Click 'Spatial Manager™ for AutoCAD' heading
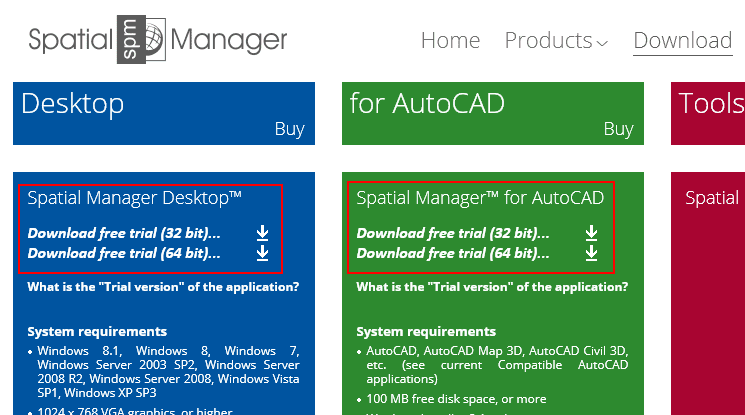The width and height of the screenshot is (745, 415). pyautogui.click(x=480, y=198)
